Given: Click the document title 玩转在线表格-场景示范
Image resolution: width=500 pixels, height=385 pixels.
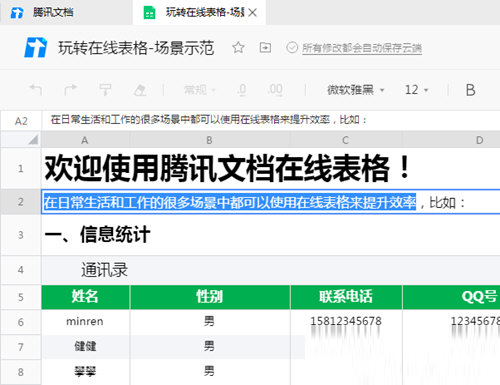Looking at the screenshot, I should click(136, 48).
